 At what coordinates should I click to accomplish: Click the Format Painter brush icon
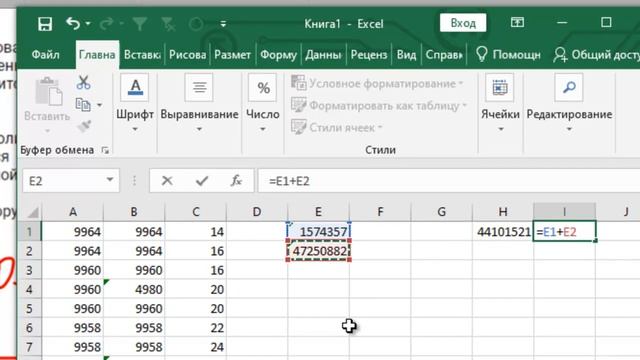tap(84, 126)
